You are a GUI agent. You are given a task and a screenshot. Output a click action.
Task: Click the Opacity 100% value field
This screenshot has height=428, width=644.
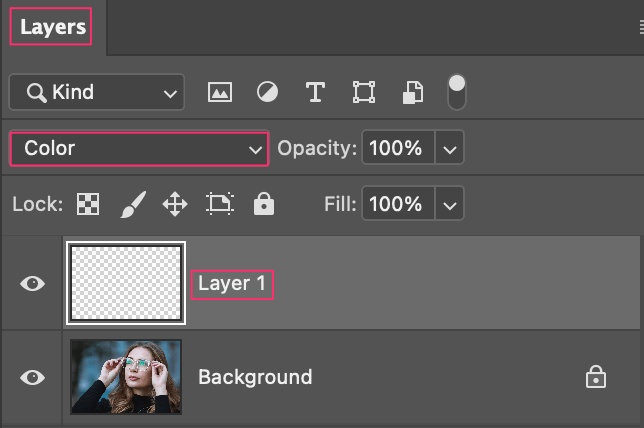click(x=398, y=147)
